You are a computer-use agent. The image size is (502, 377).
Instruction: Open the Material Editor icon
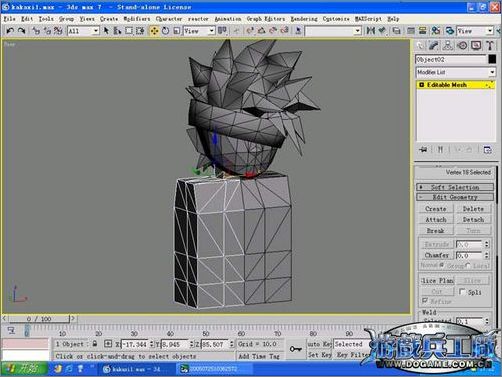pyautogui.click(x=436, y=31)
